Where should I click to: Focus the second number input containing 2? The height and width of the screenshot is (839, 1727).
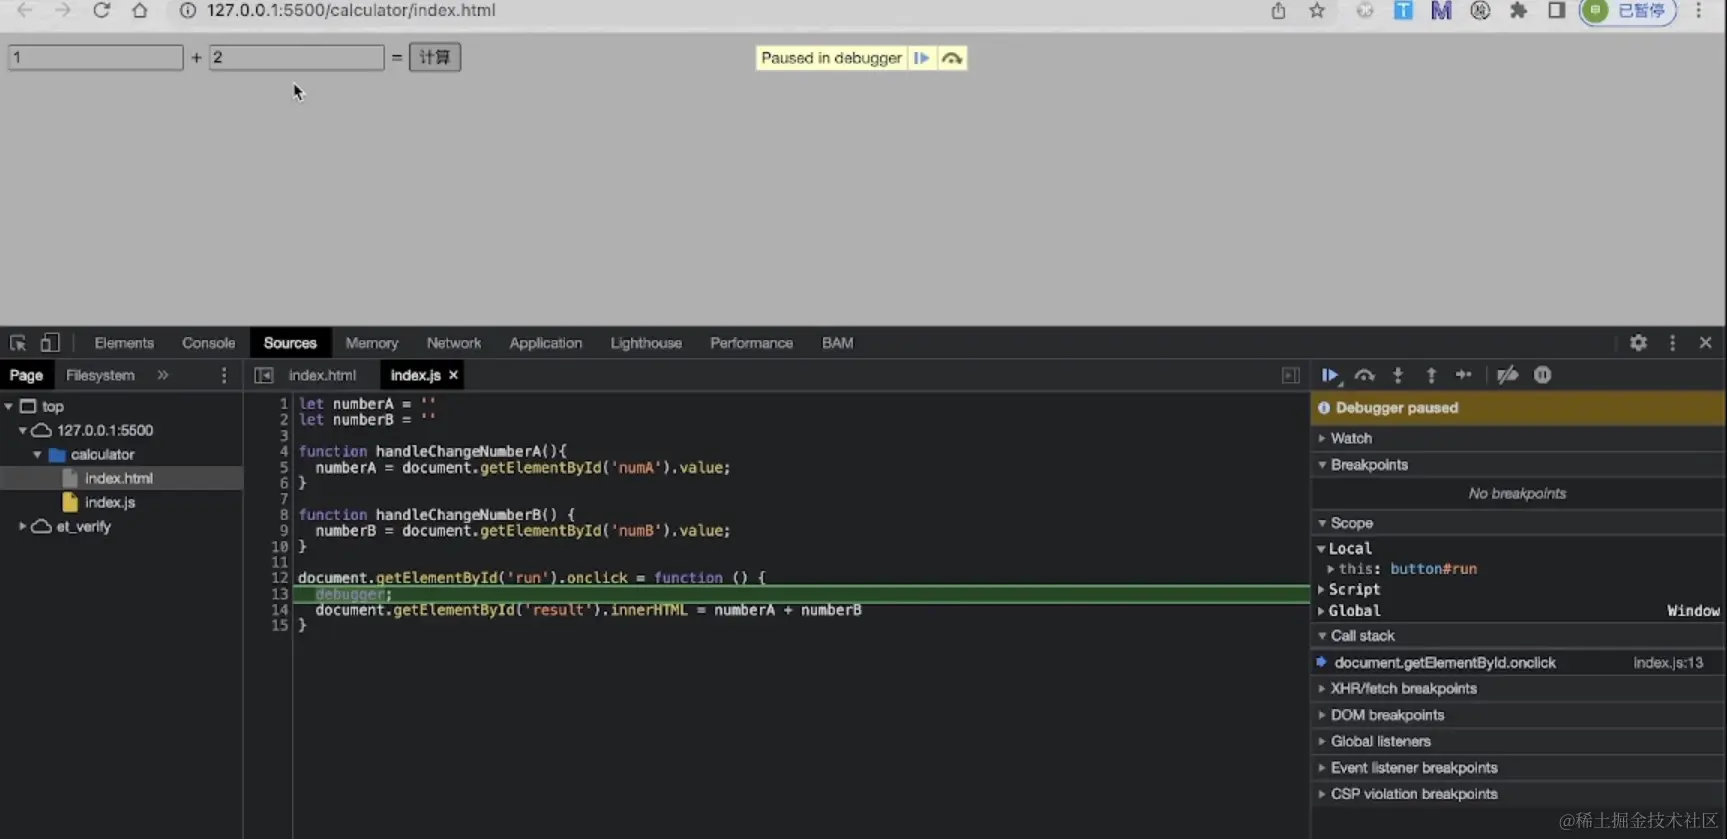297,57
